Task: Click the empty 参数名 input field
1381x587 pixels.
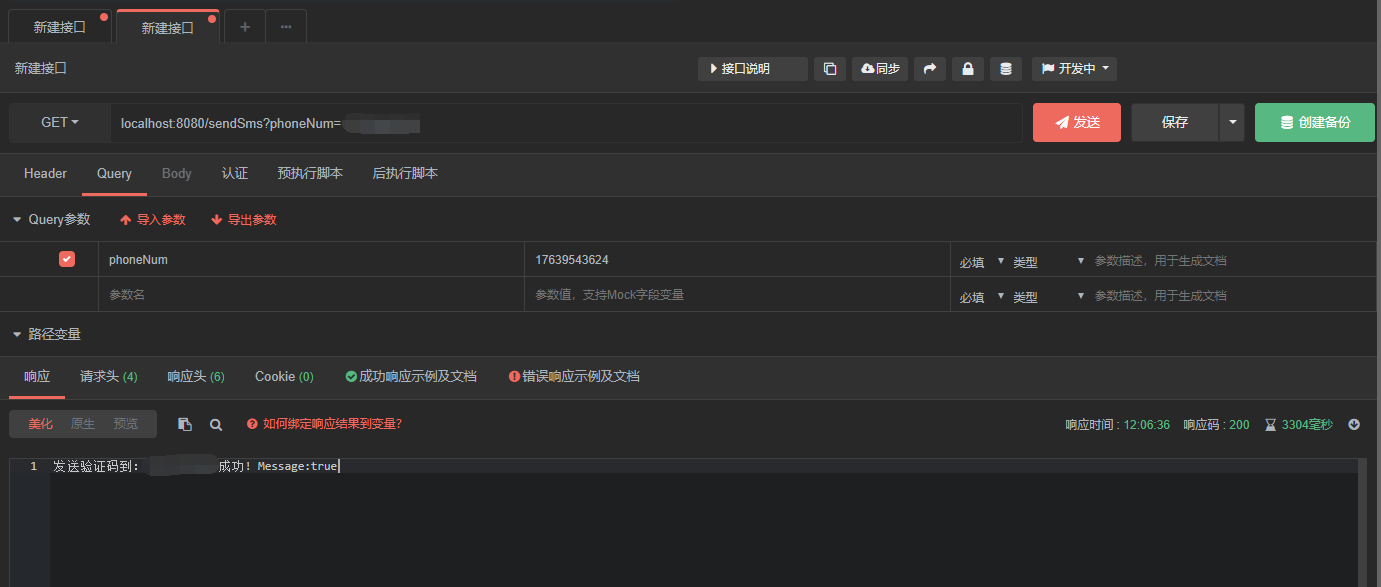Action: tap(311, 294)
